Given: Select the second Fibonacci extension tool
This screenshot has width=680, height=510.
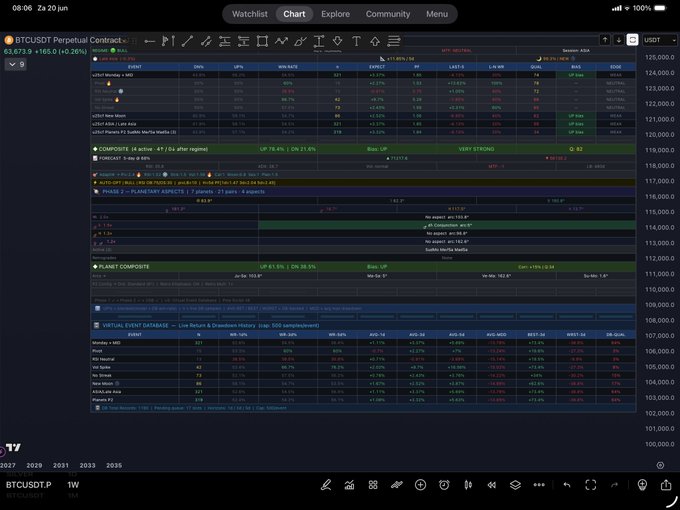Looking at the screenshot, I should [244, 41].
